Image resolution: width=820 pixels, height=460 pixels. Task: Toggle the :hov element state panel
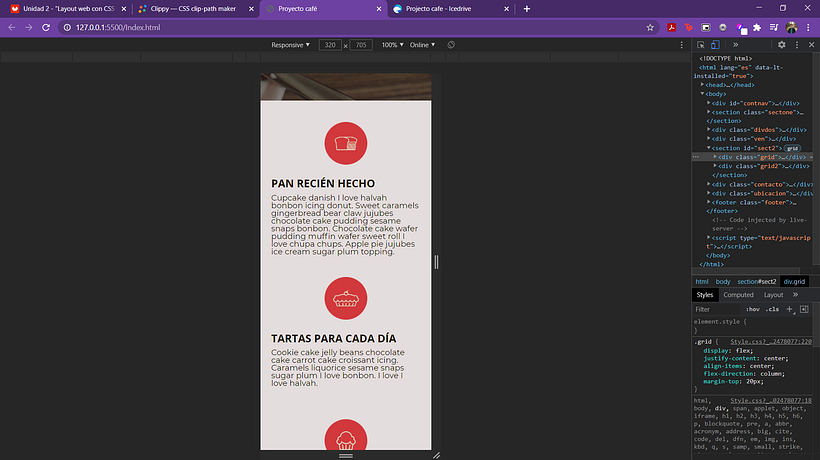pos(753,309)
